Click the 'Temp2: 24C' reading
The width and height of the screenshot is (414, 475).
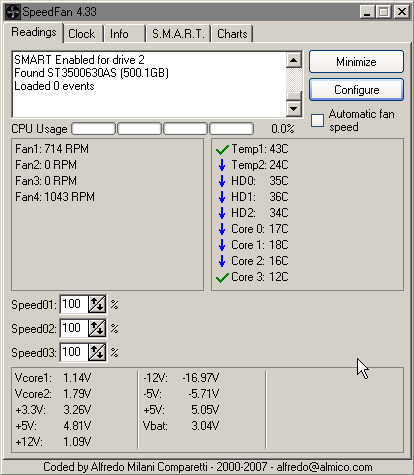pos(260,165)
